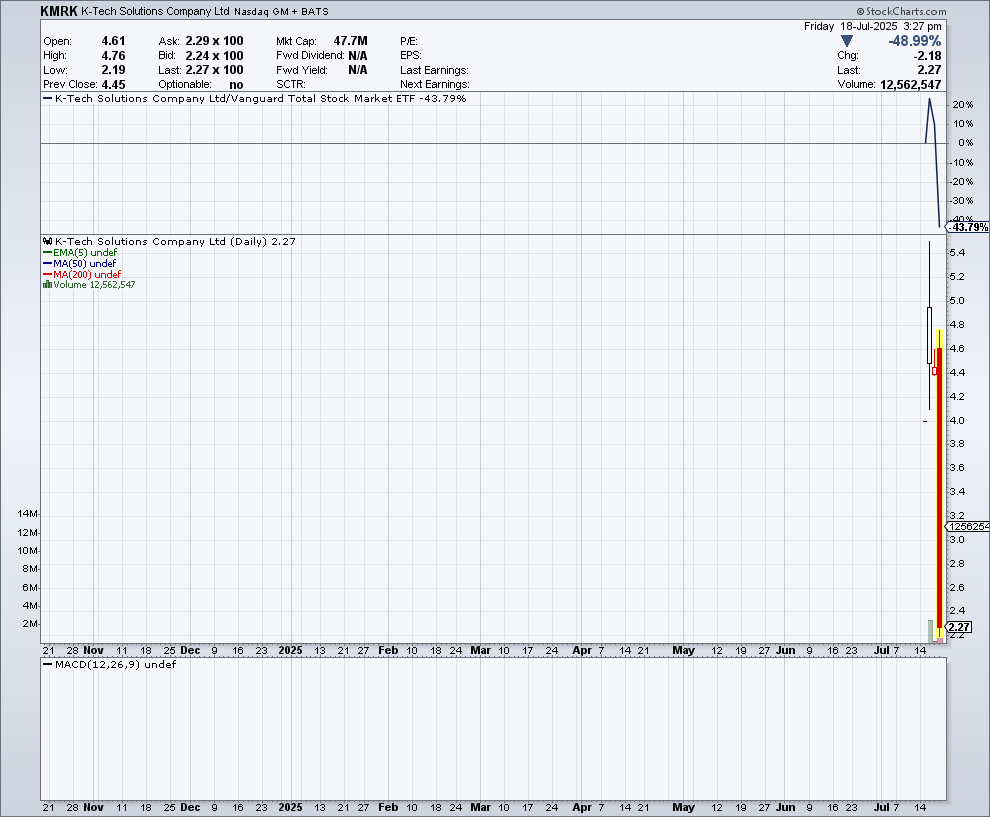Click the Vanguard Total Stock Market ETF legend
Viewport: 990px width, 817px height.
click(254, 98)
